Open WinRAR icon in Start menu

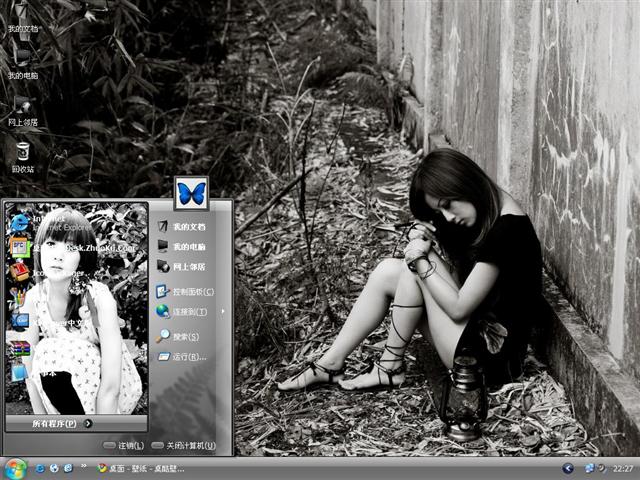(x=20, y=349)
